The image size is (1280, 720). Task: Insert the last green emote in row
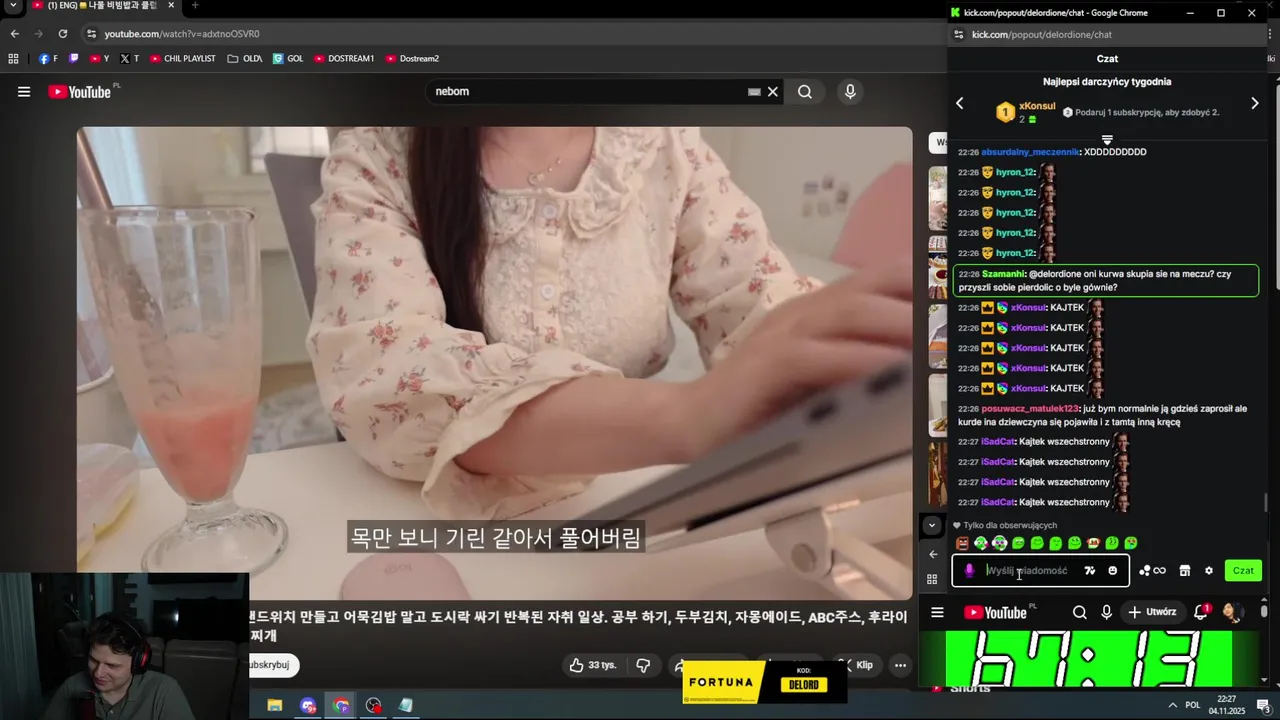1131,543
